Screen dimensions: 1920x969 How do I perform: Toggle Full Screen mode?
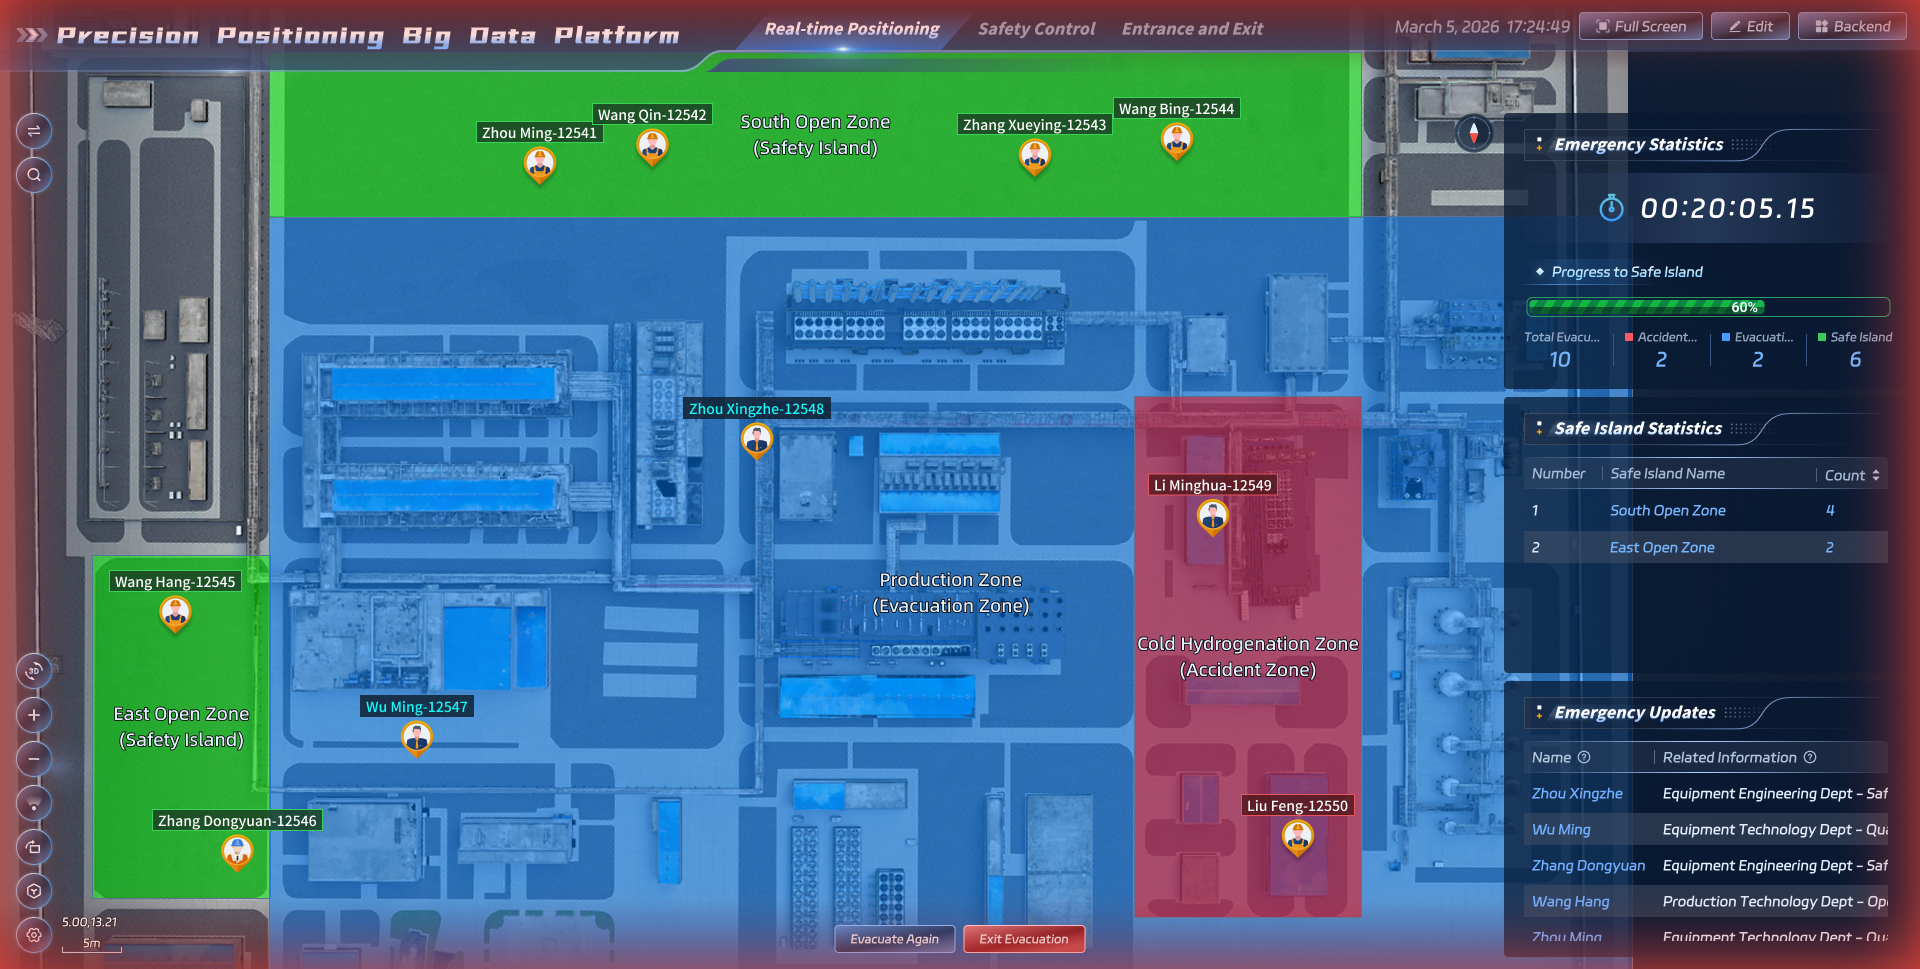tap(1641, 27)
